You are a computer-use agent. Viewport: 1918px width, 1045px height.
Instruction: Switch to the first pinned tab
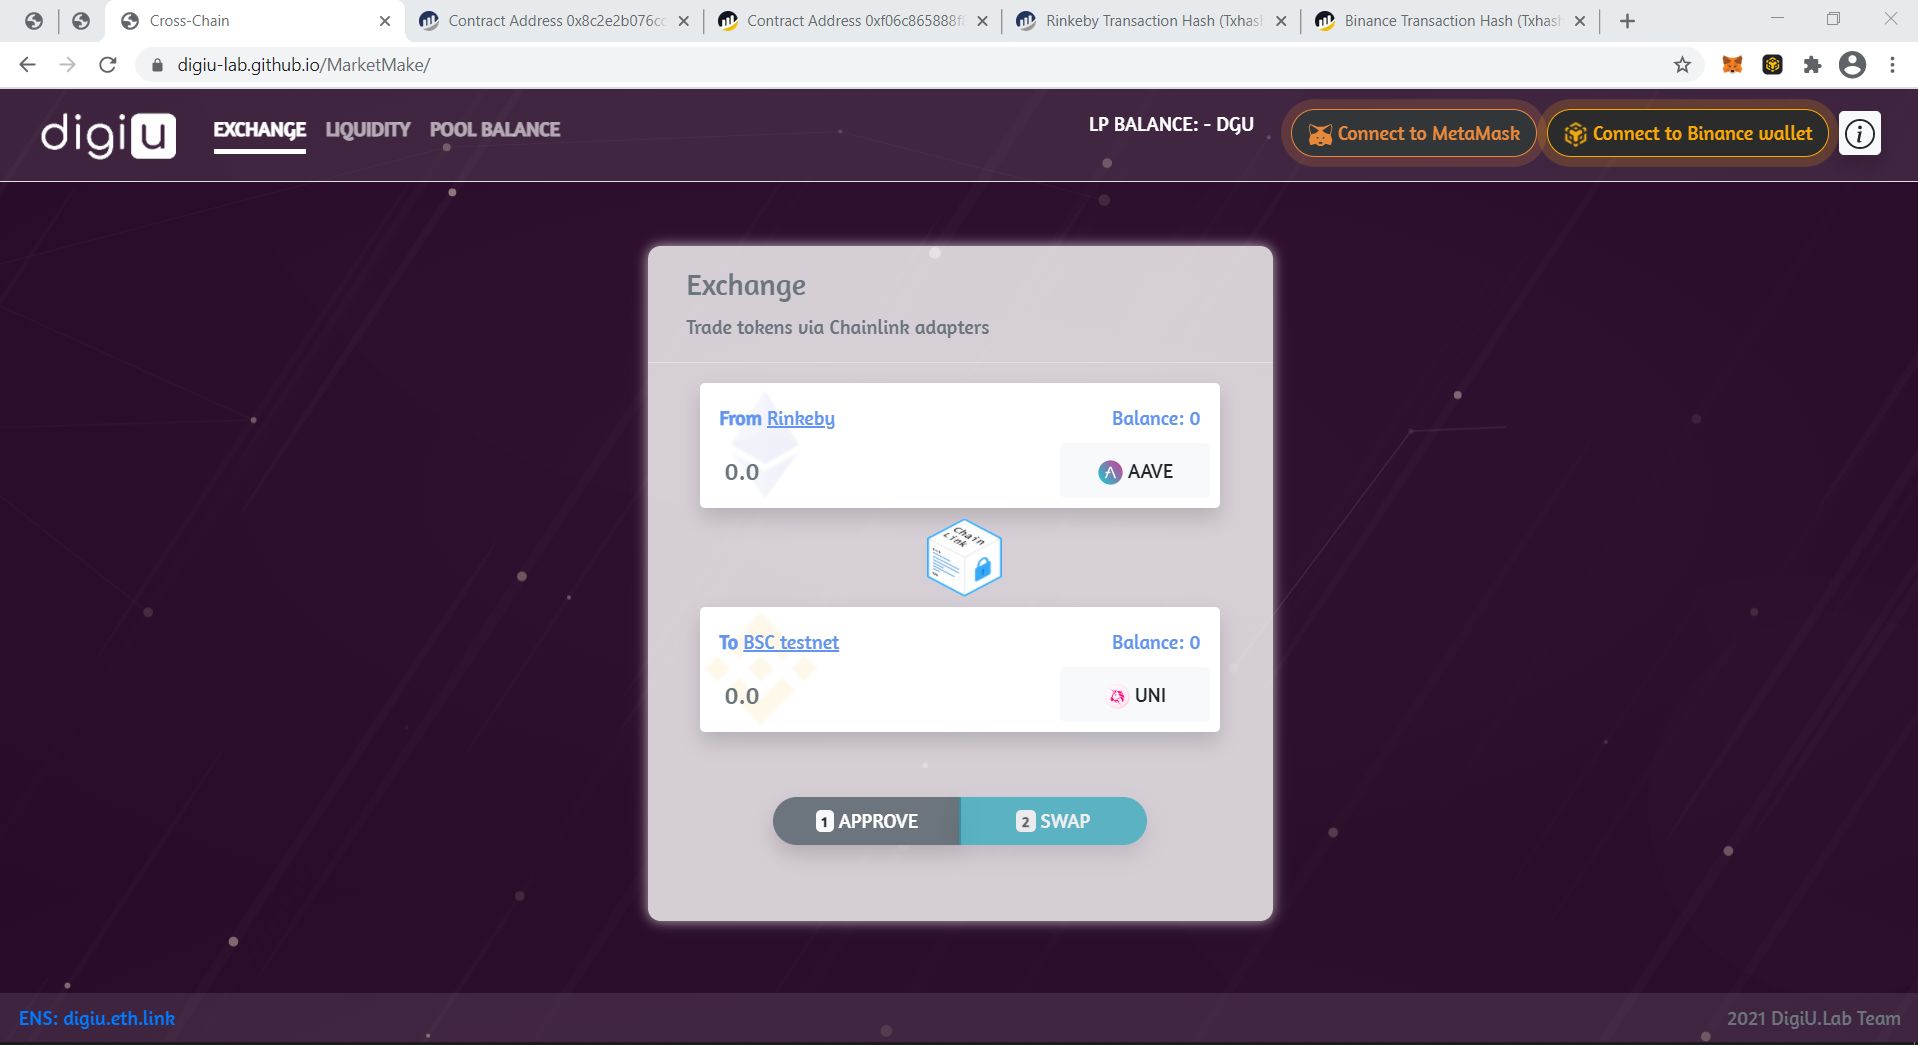pyautogui.click(x=34, y=21)
